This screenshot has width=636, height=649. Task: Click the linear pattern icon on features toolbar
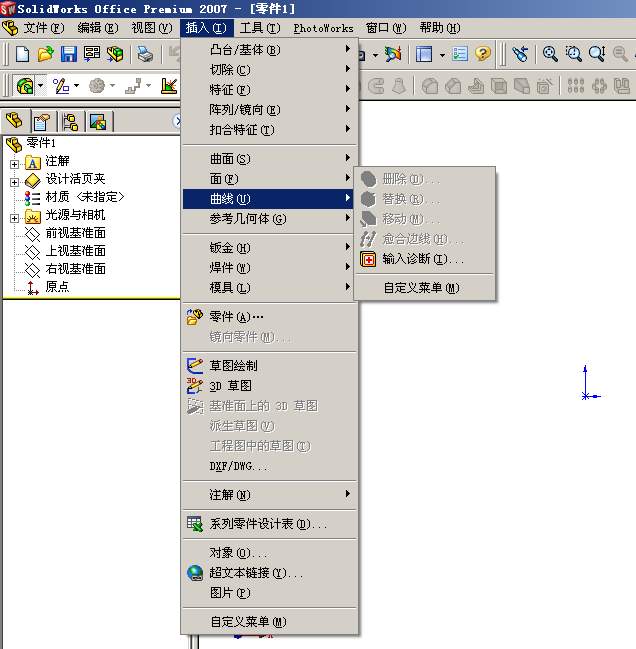point(576,86)
